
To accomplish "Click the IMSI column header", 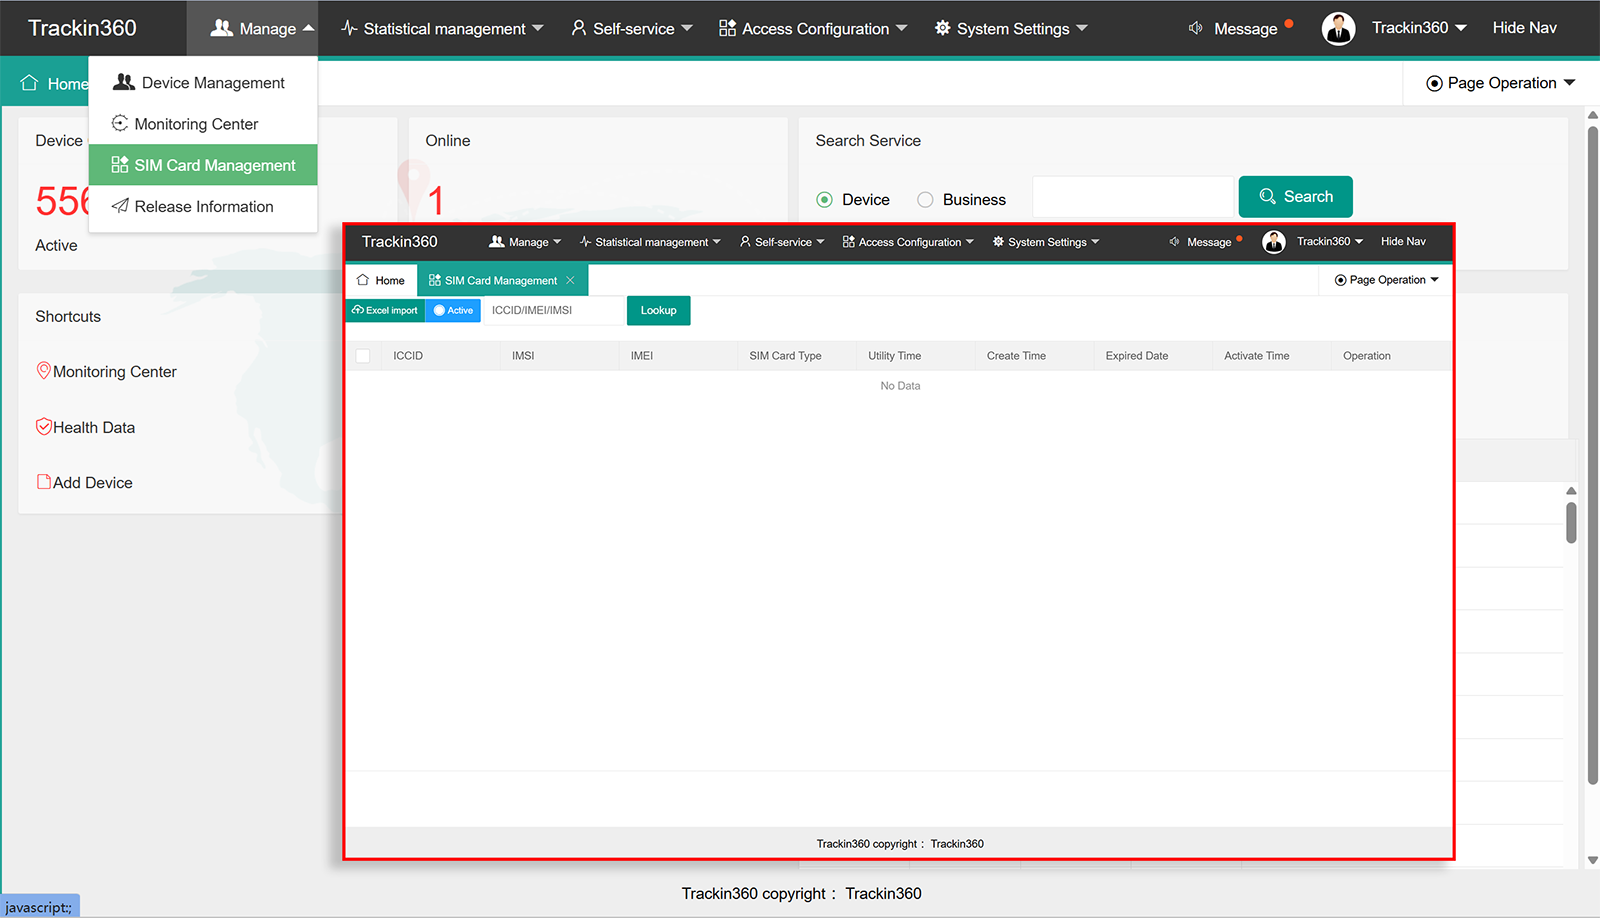I will point(523,356).
